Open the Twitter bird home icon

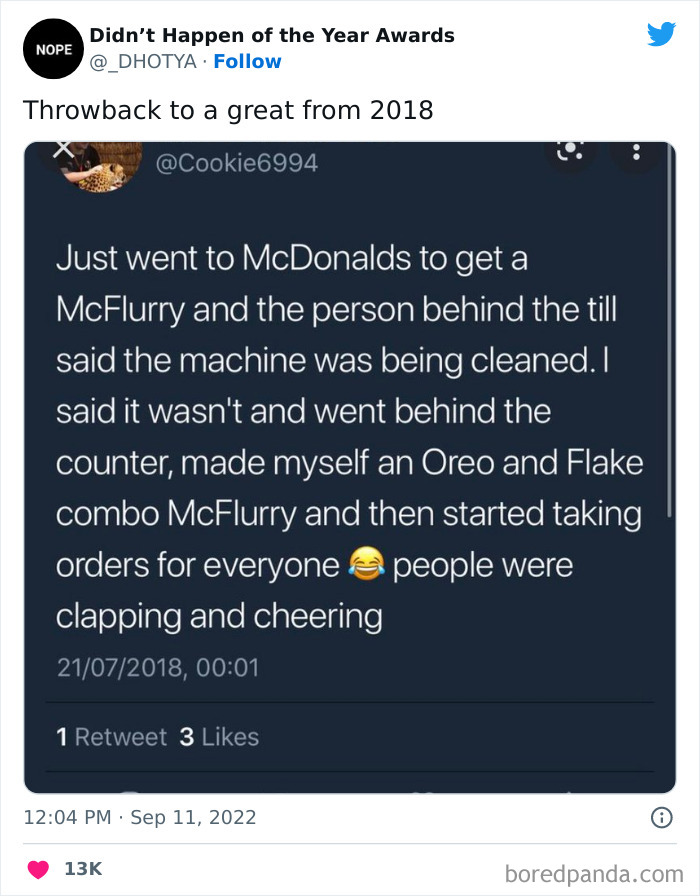pyautogui.click(x=662, y=33)
